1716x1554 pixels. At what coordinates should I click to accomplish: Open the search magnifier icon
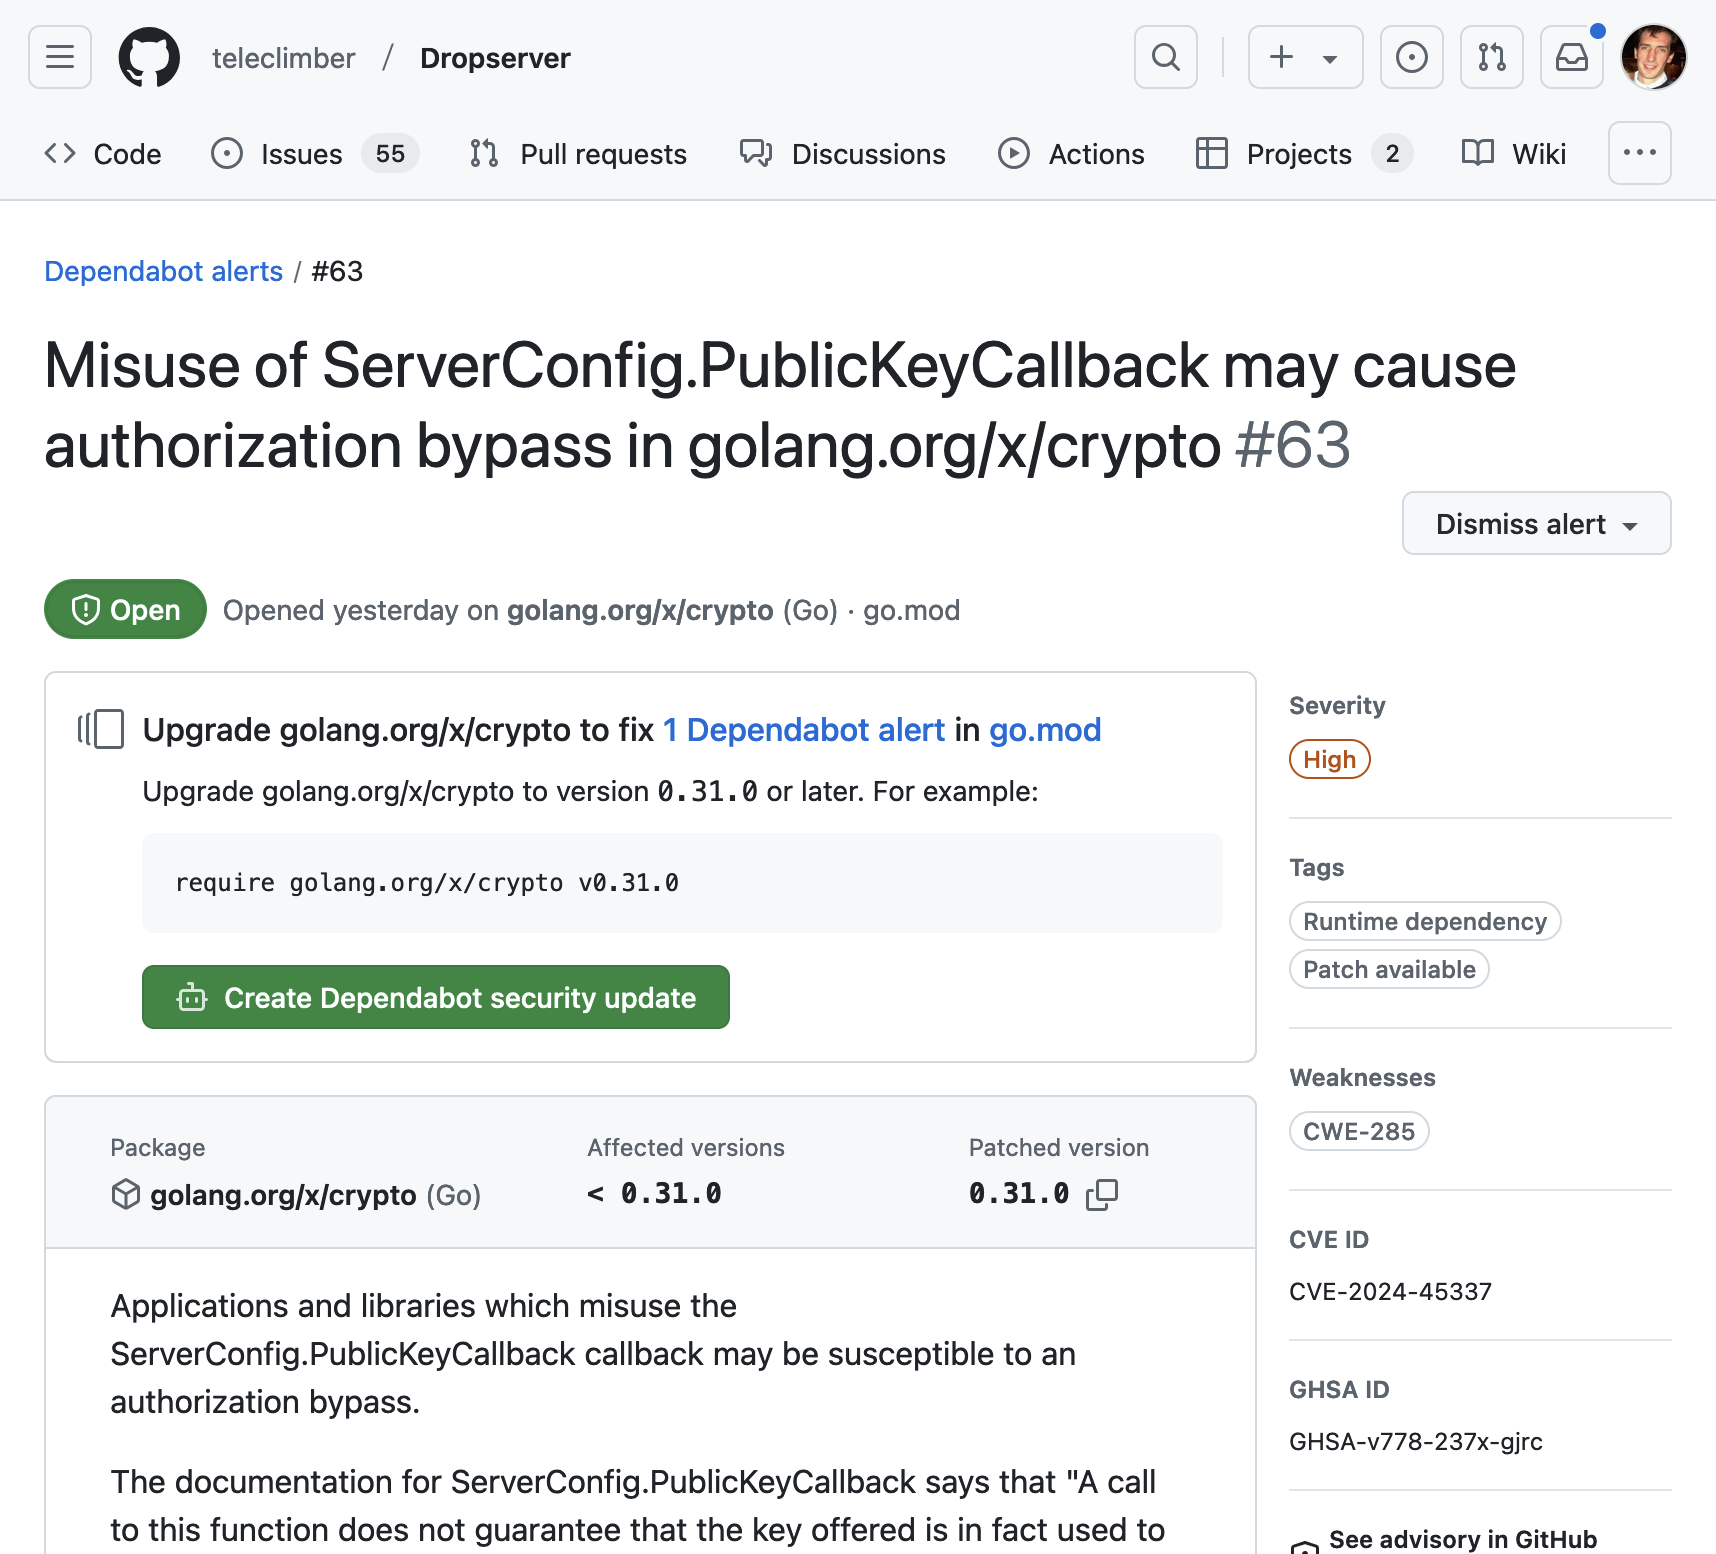tap(1166, 57)
